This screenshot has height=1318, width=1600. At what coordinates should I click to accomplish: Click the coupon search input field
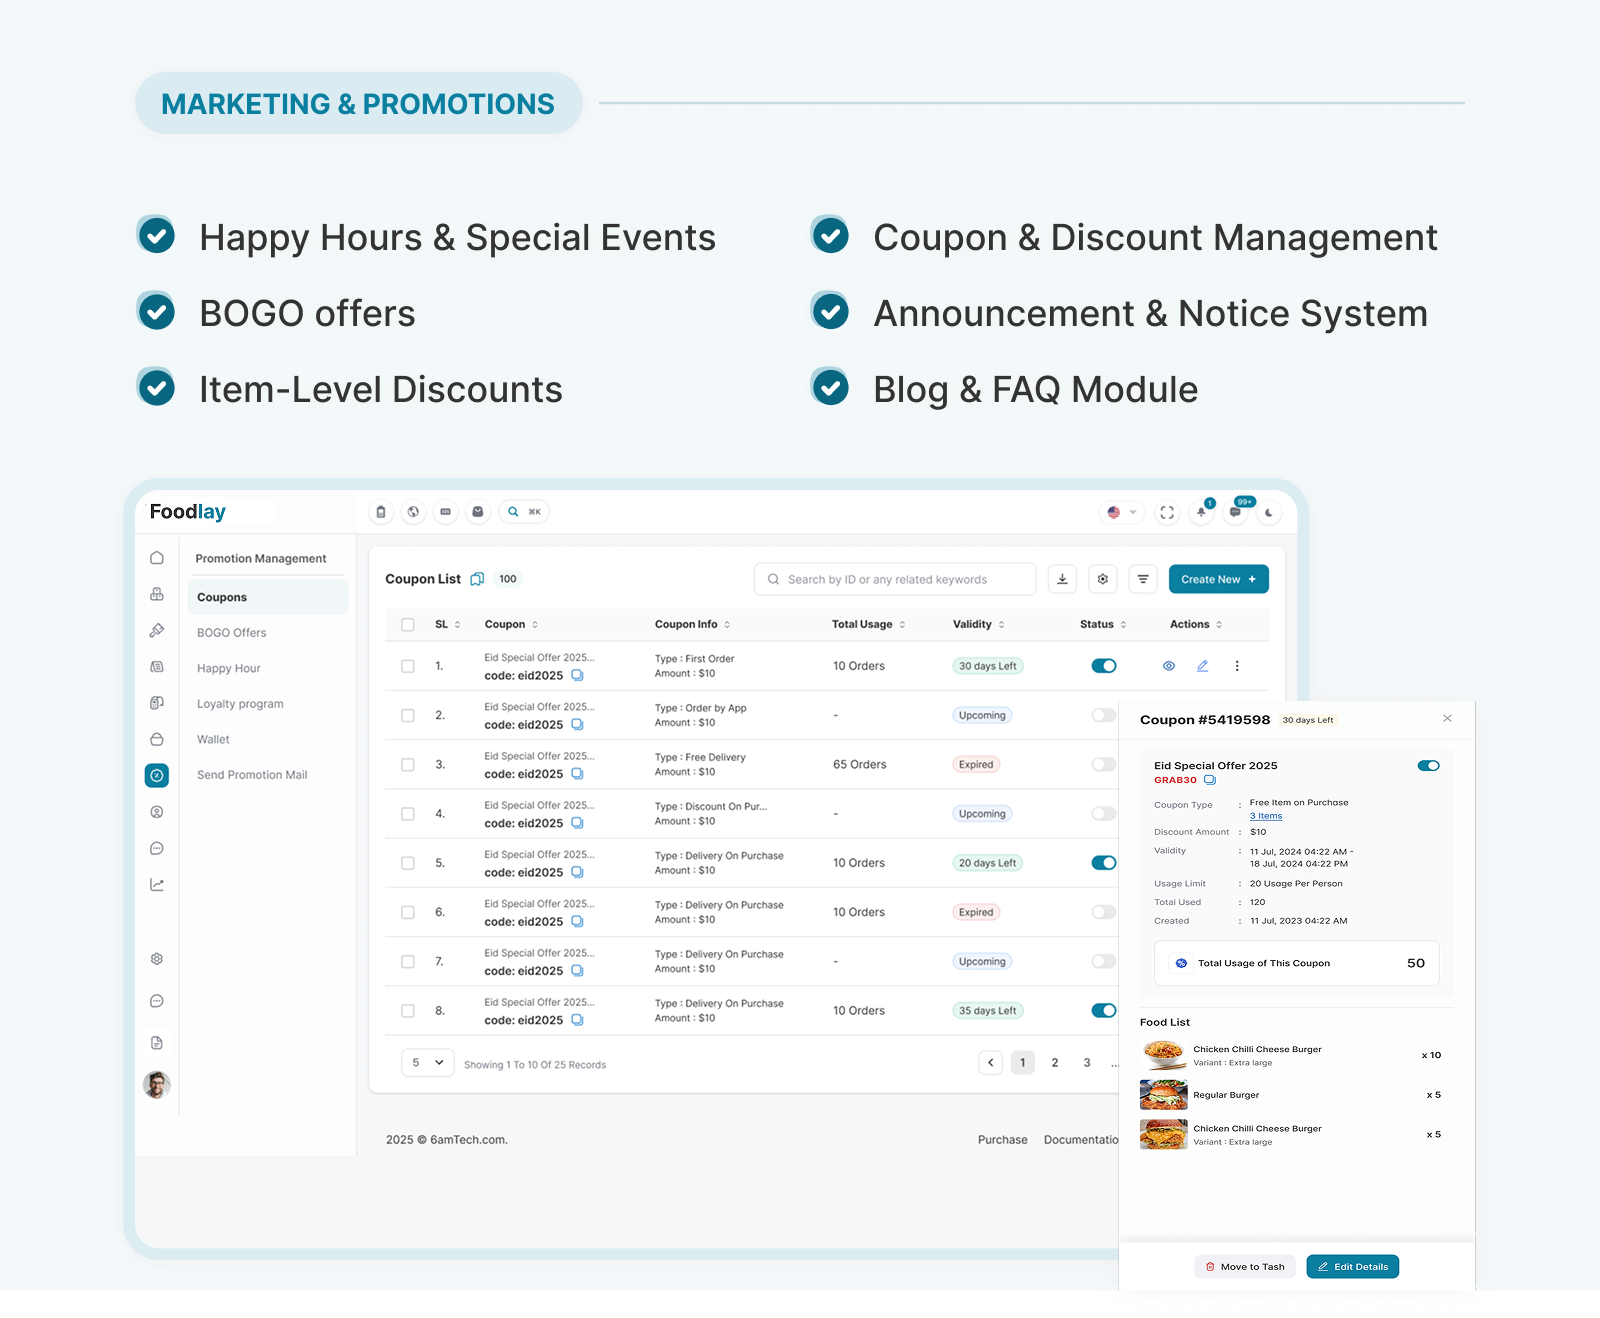point(895,579)
